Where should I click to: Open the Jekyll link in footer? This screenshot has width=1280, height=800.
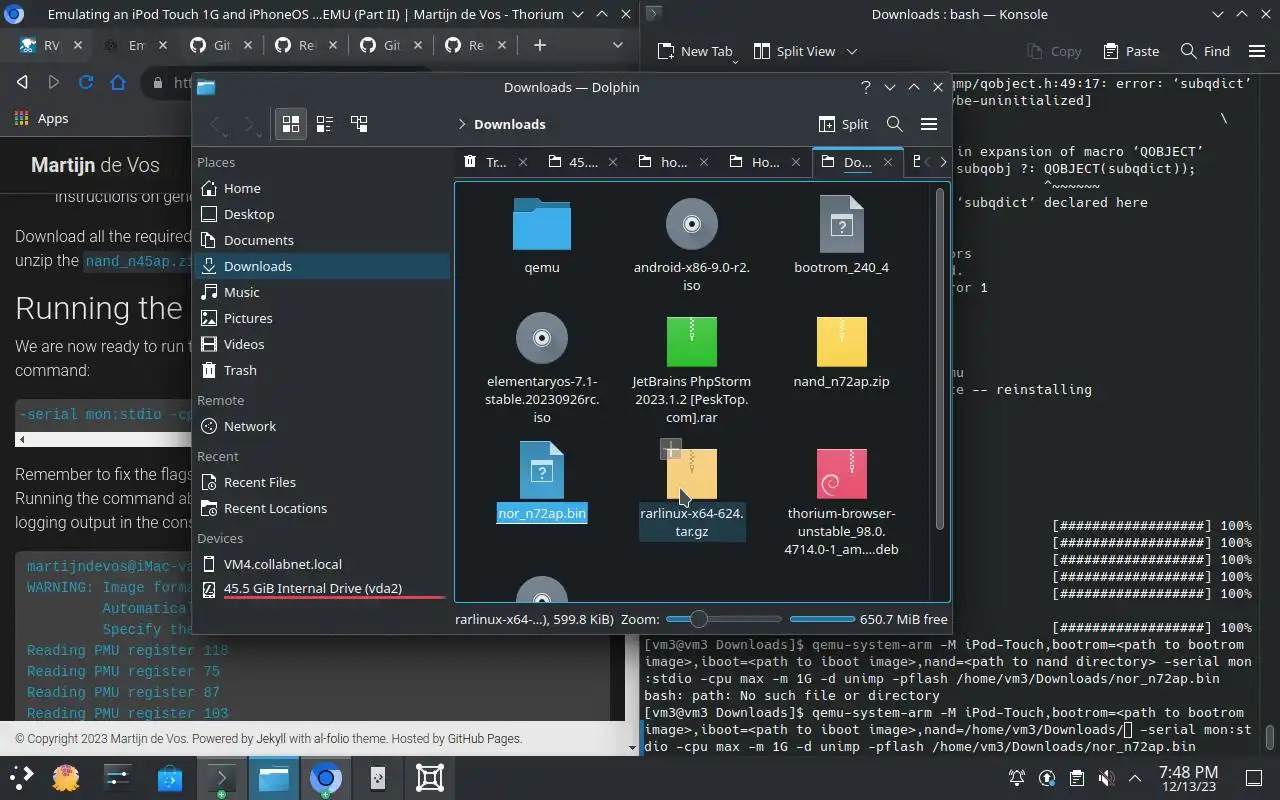(271, 739)
